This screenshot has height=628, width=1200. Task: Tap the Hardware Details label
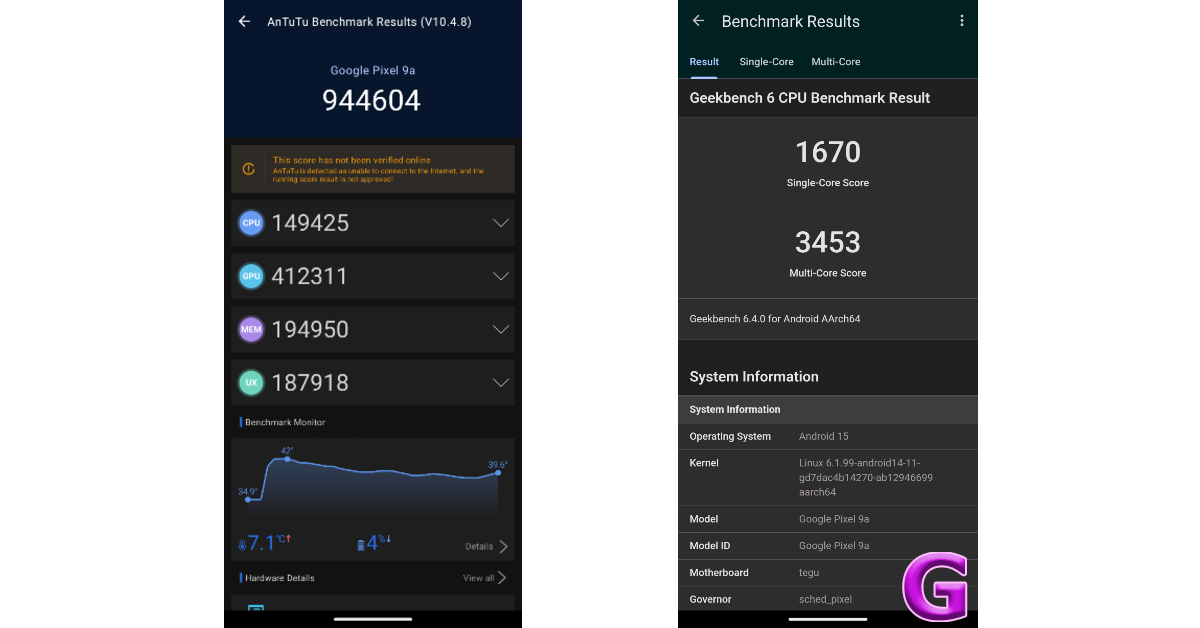pos(280,578)
